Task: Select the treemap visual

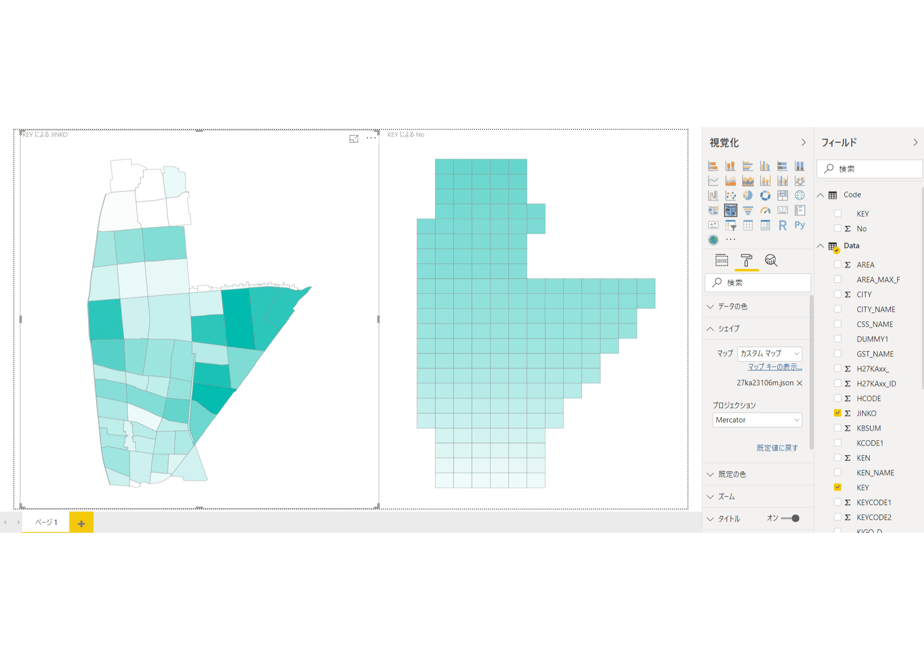Action: point(783,195)
